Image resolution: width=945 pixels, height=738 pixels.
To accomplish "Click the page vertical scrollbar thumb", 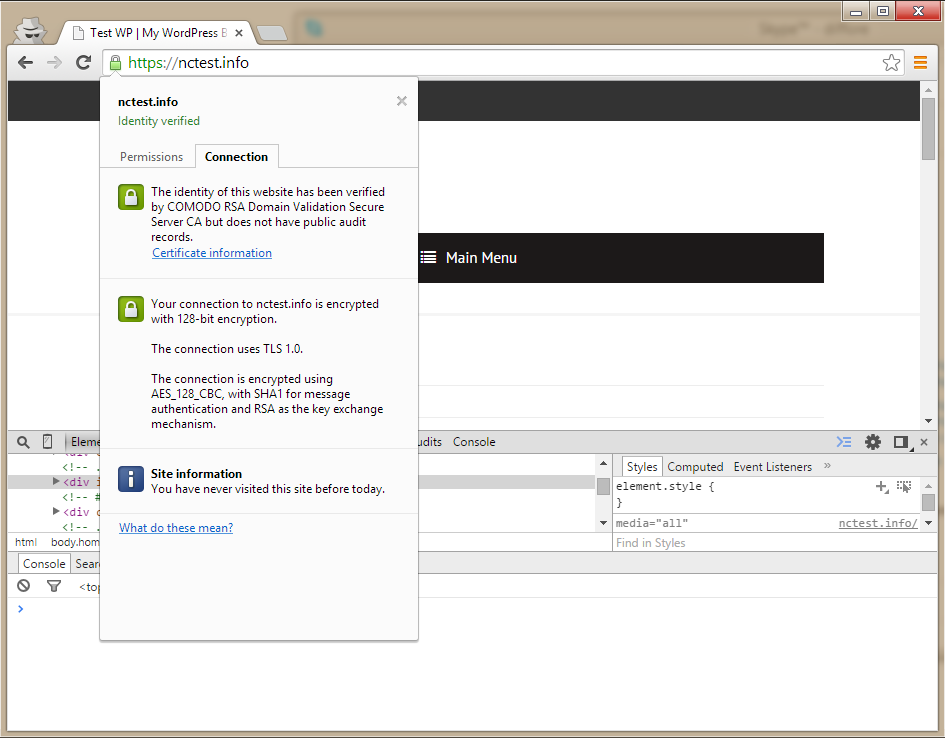I will [x=928, y=129].
